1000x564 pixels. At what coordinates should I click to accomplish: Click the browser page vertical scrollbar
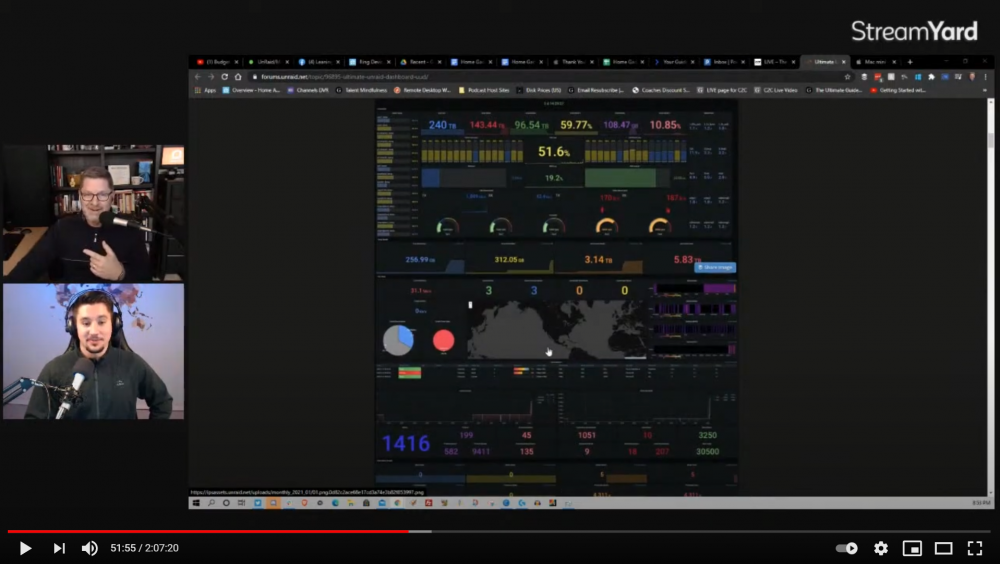990,297
